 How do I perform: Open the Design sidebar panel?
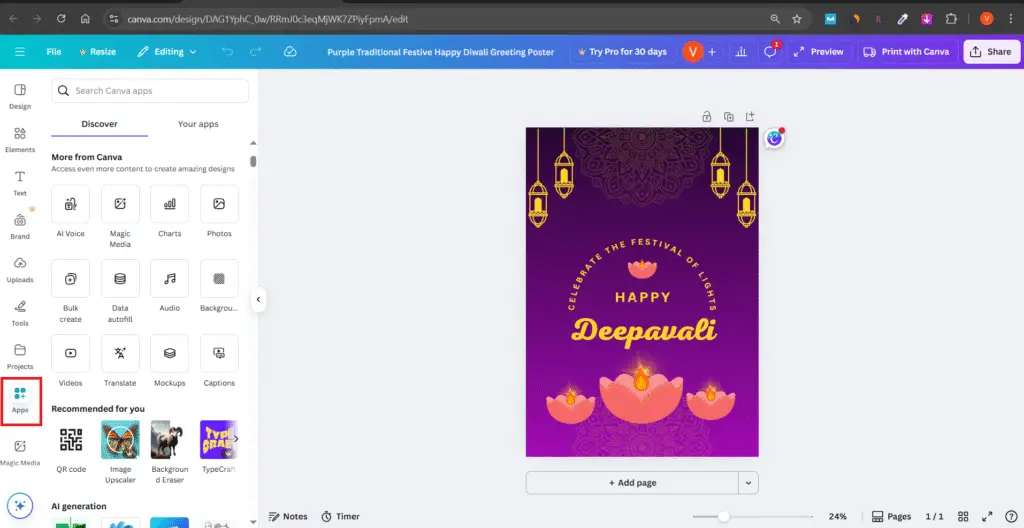pyautogui.click(x=20, y=96)
